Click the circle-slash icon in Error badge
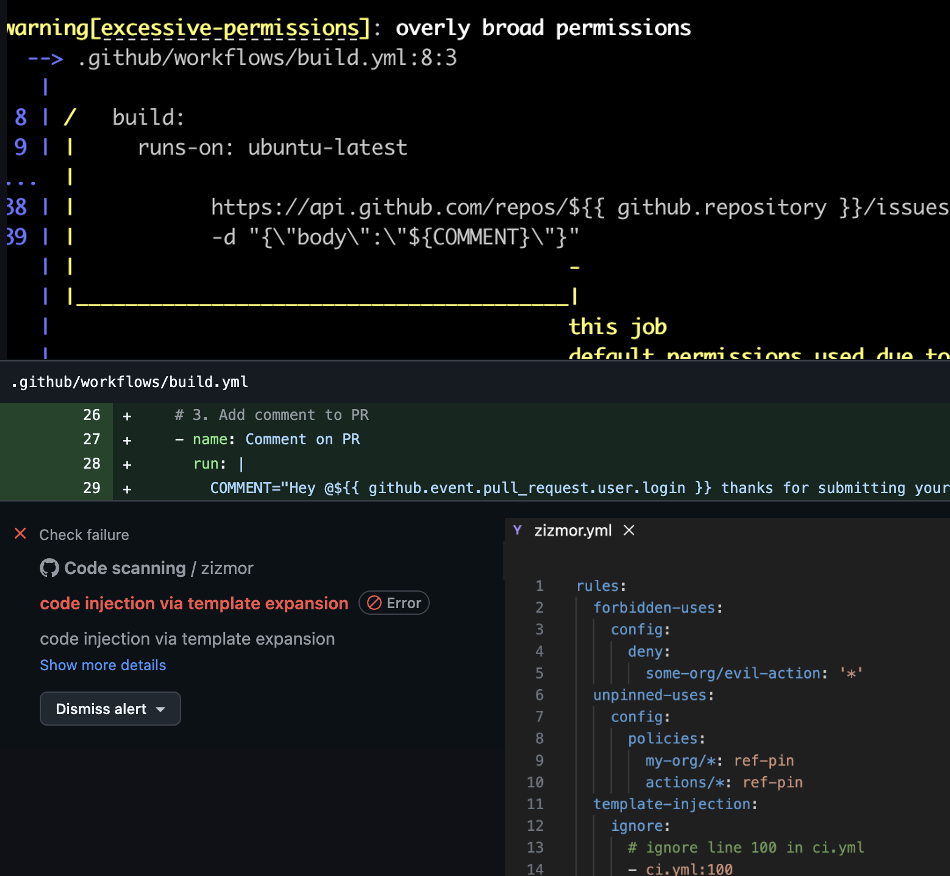This screenshot has width=950, height=876. 374,603
